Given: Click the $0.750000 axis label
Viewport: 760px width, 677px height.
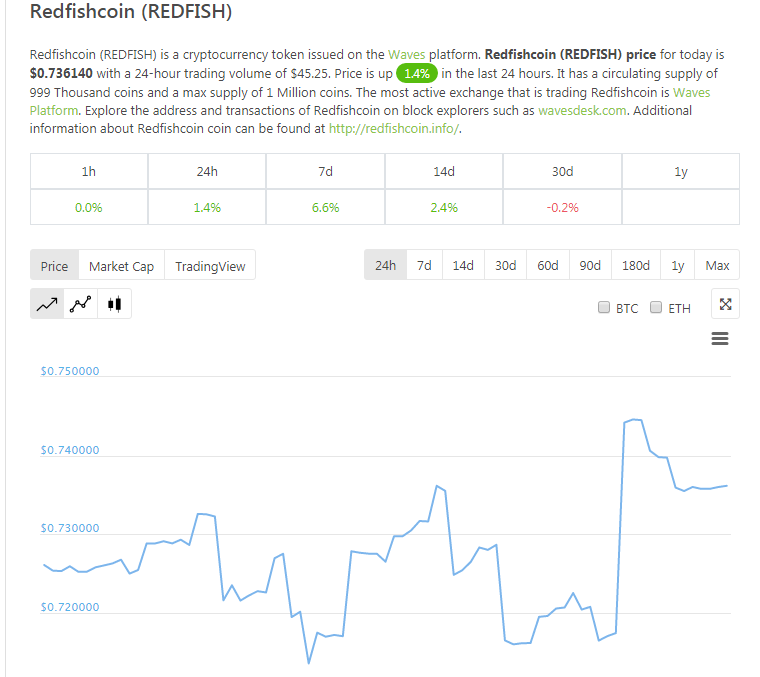Looking at the screenshot, I should pos(70,371).
